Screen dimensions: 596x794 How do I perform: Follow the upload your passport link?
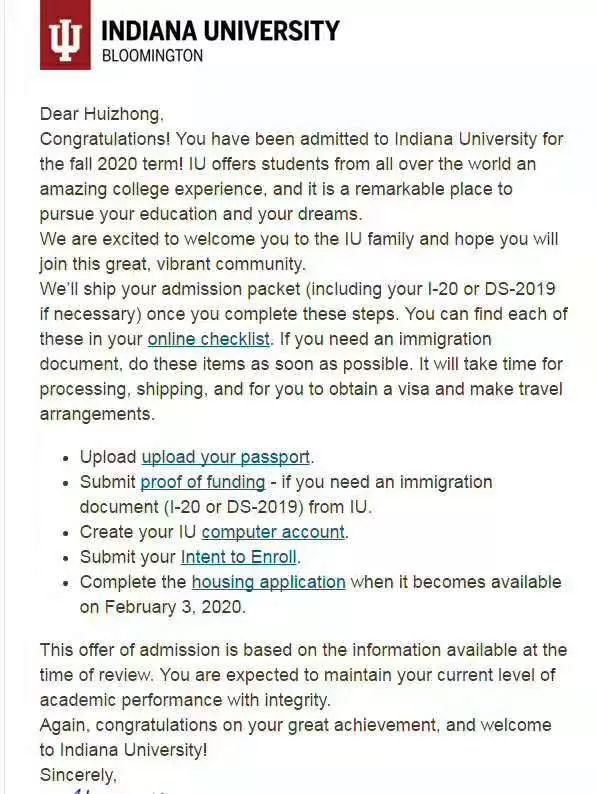click(x=225, y=457)
